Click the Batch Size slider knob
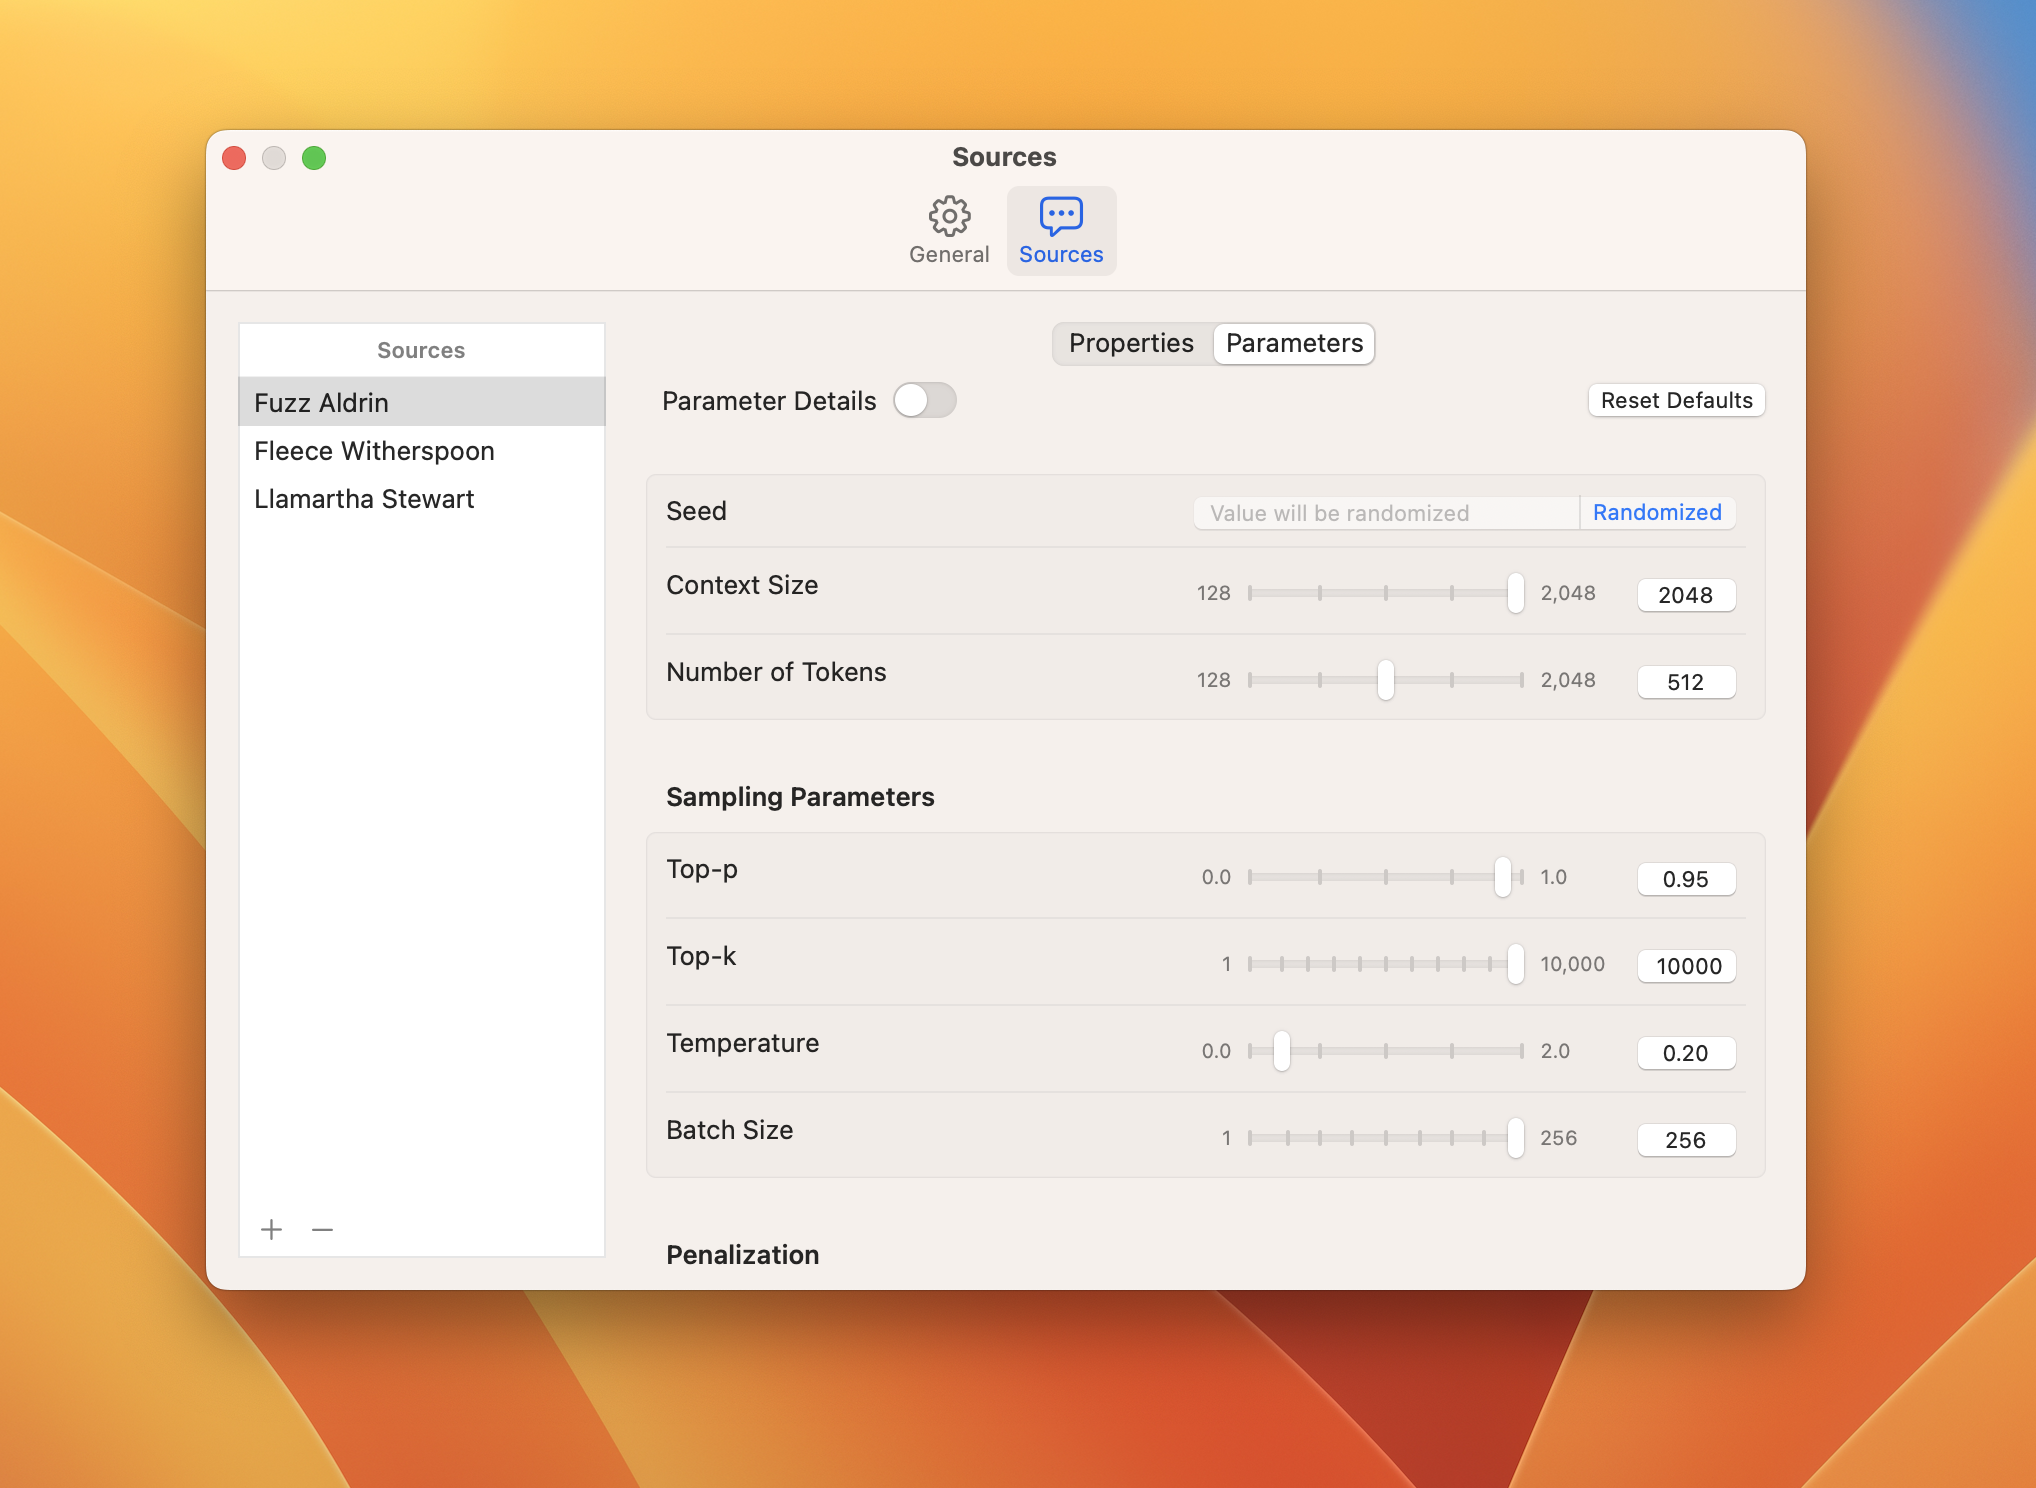The width and height of the screenshot is (2036, 1488). point(1515,1138)
